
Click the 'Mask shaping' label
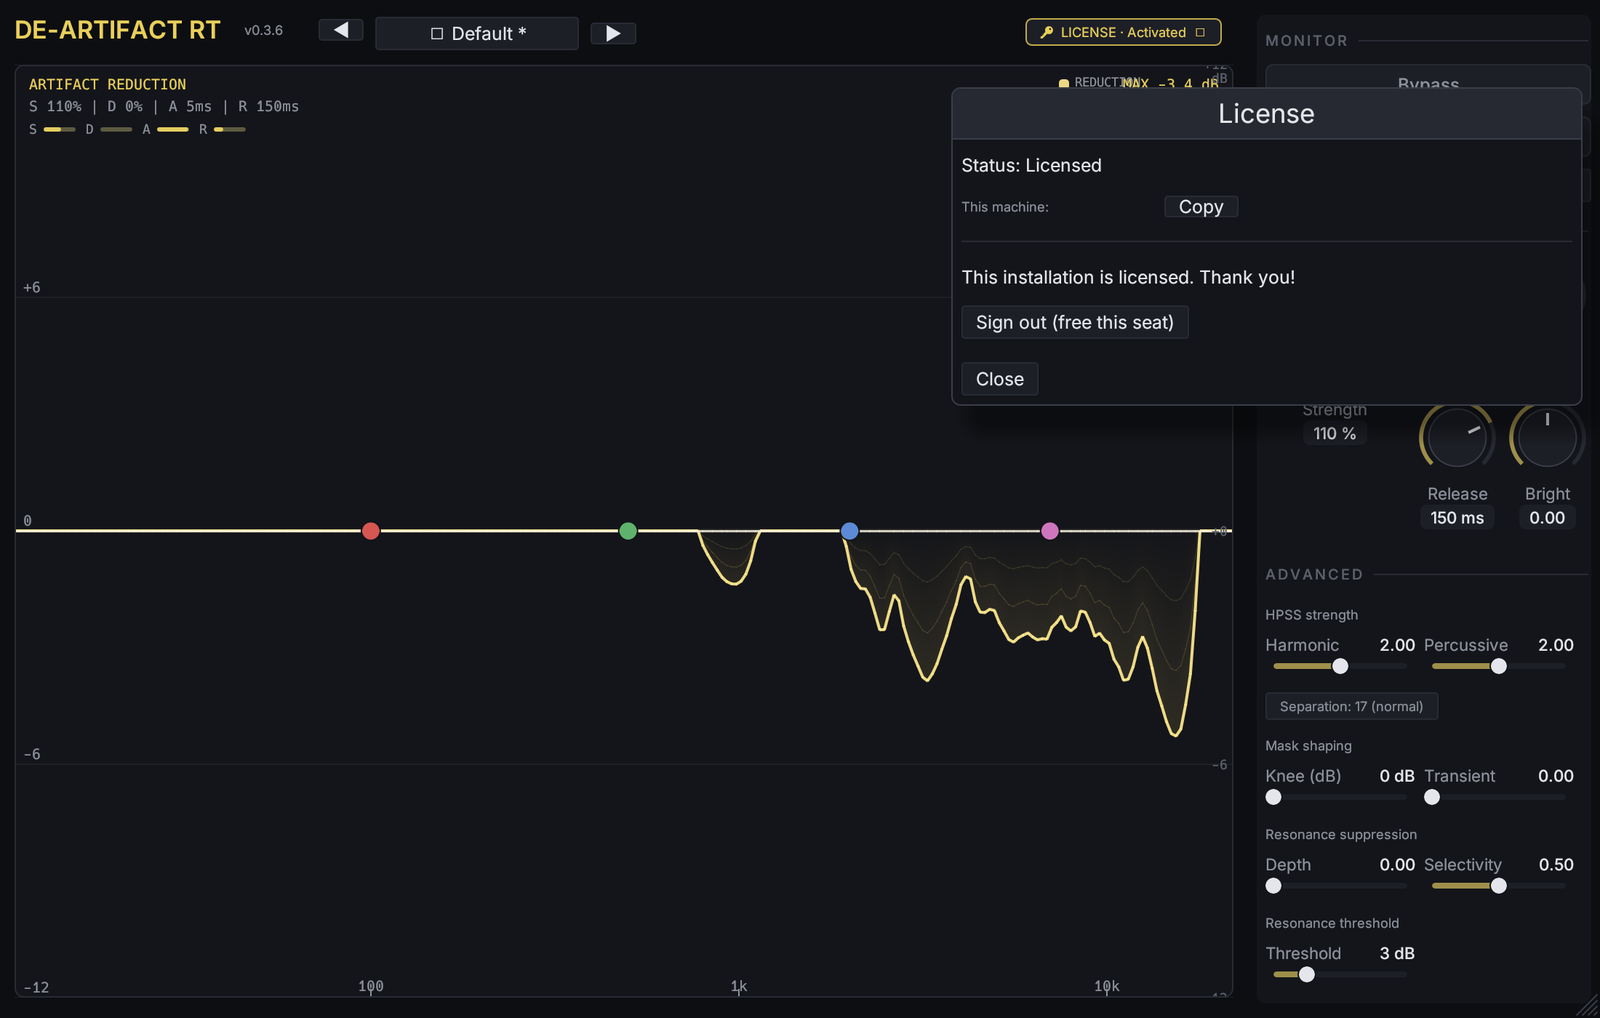coord(1308,746)
